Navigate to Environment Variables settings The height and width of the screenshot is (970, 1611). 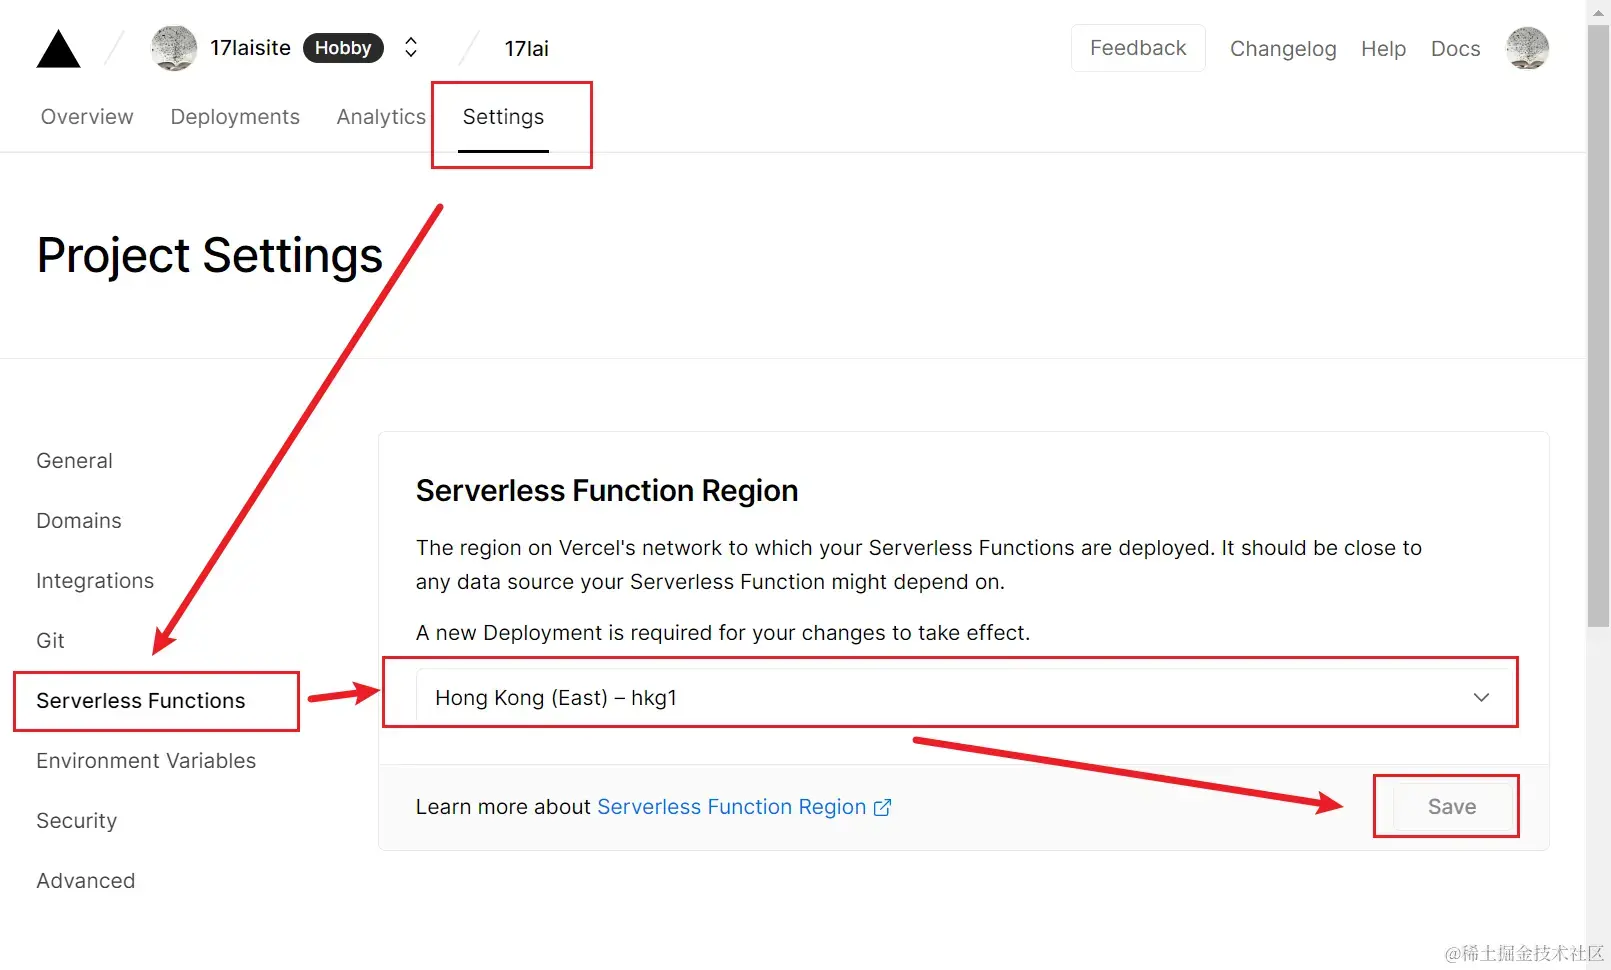coord(145,760)
